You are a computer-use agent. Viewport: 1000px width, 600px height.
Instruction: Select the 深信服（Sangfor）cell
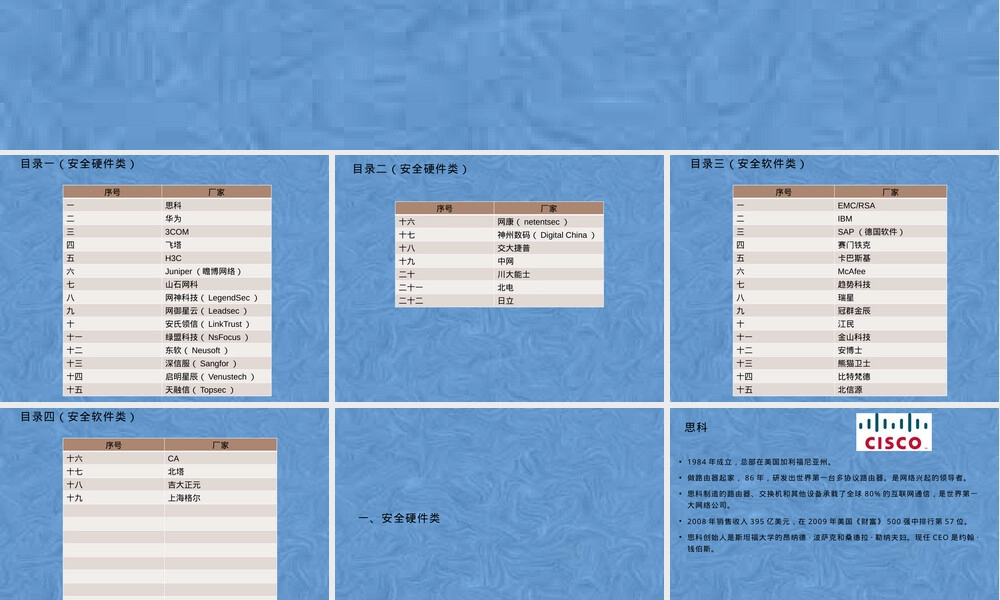216,363
